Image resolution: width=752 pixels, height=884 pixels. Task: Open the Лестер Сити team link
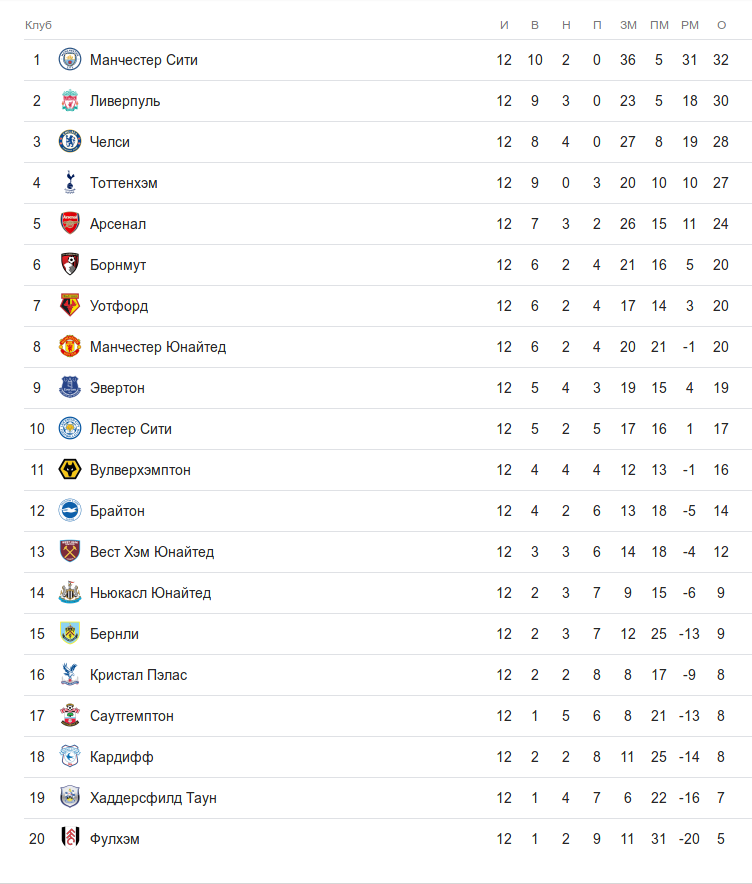click(x=131, y=429)
